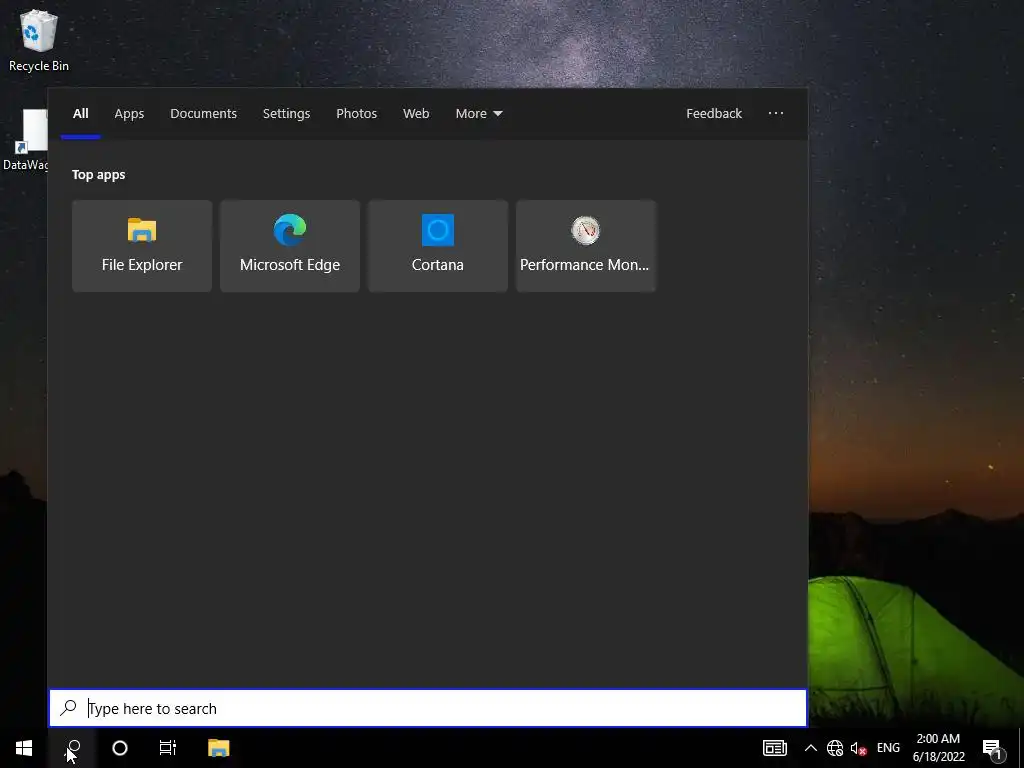Viewport: 1024px width, 768px height.
Task: Open the network globe tray icon
Action: 835,748
